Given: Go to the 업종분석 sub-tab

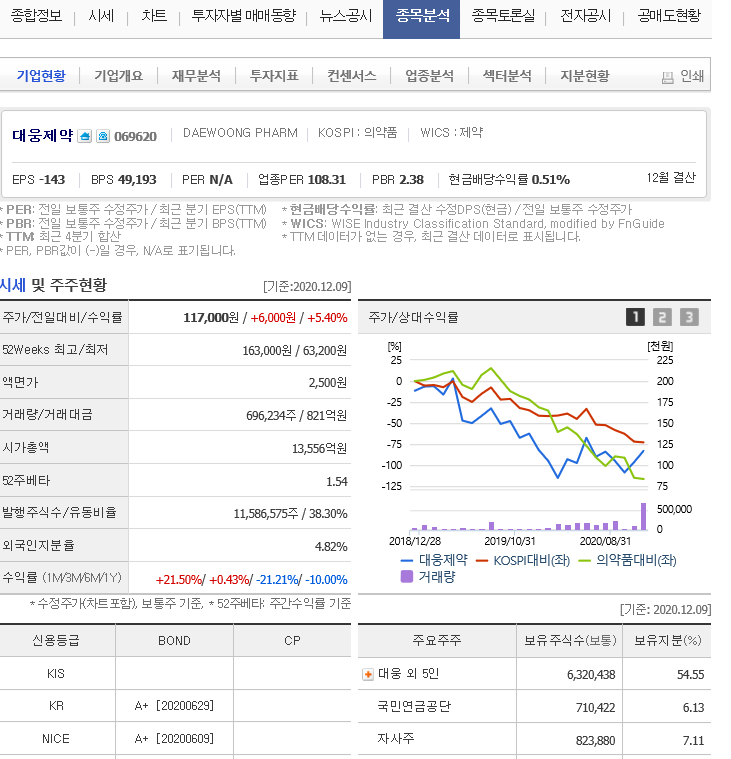Looking at the screenshot, I should click(x=429, y=76).
